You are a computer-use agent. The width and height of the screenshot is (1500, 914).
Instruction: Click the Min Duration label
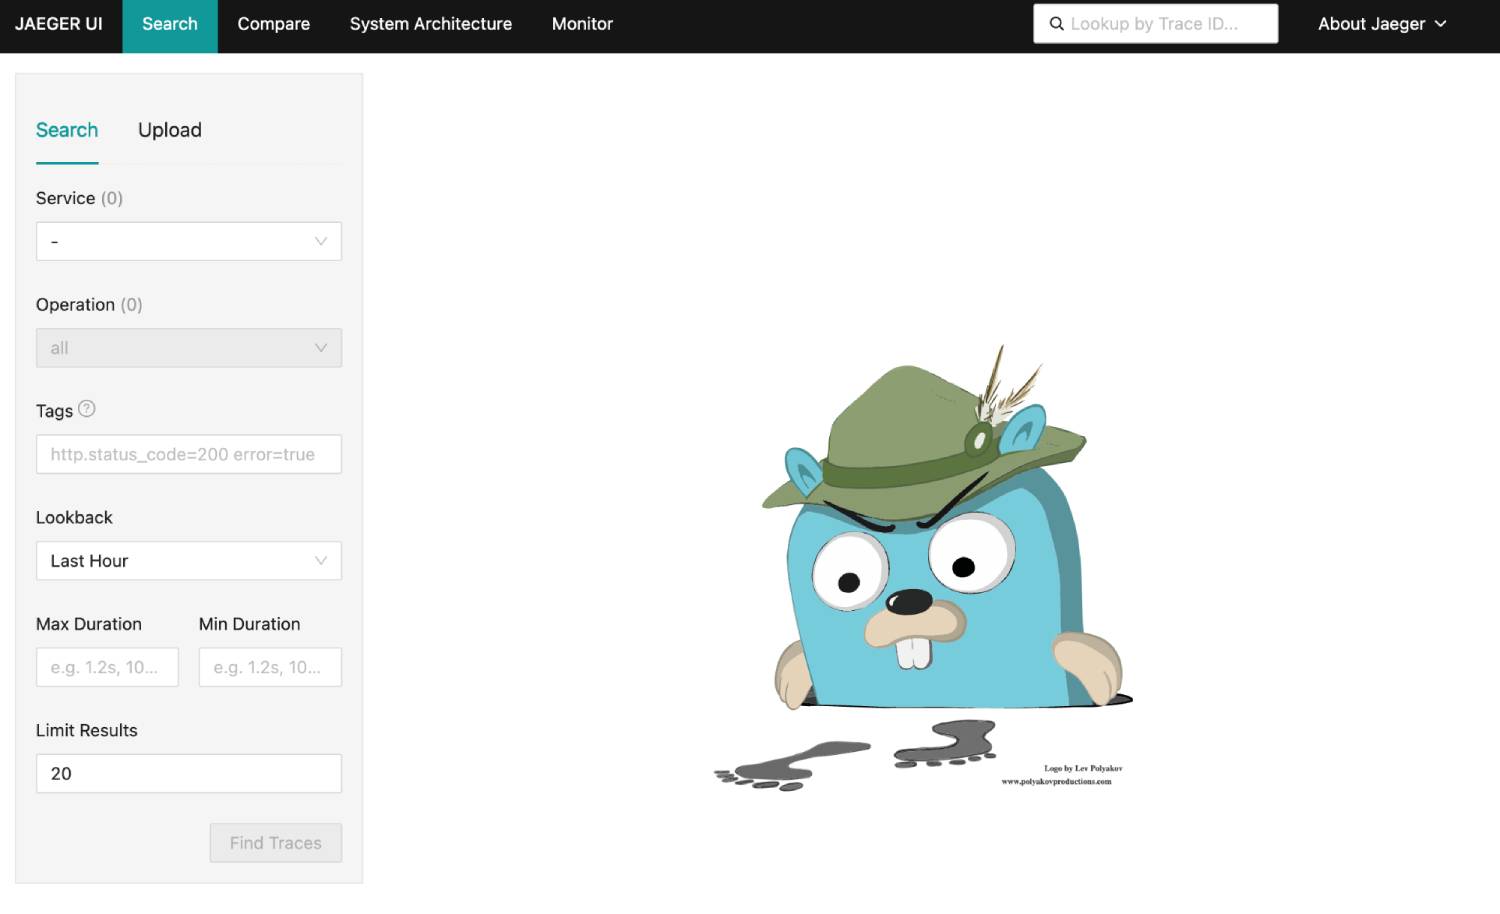tap(250, 624)
